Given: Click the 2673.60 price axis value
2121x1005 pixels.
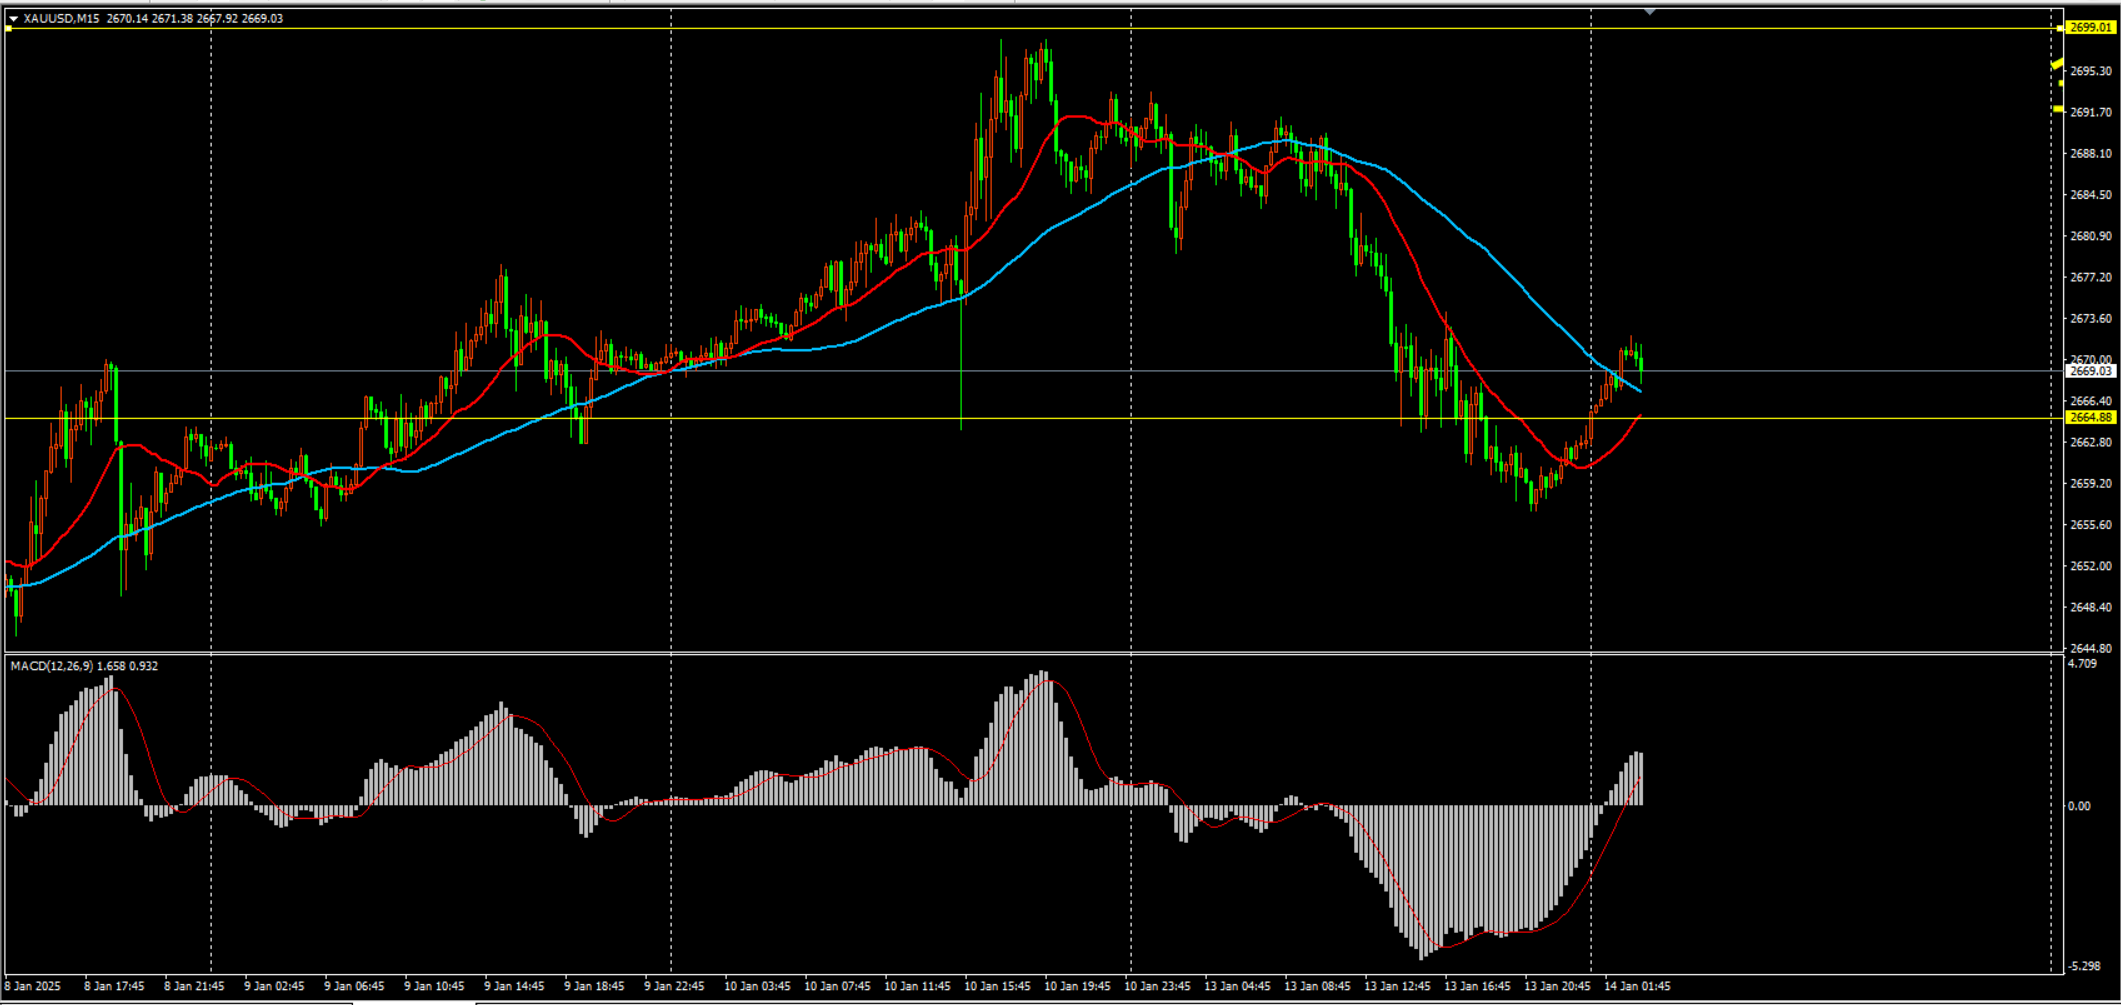Looking at the screenshot, I should click(x=2091, y=319).
